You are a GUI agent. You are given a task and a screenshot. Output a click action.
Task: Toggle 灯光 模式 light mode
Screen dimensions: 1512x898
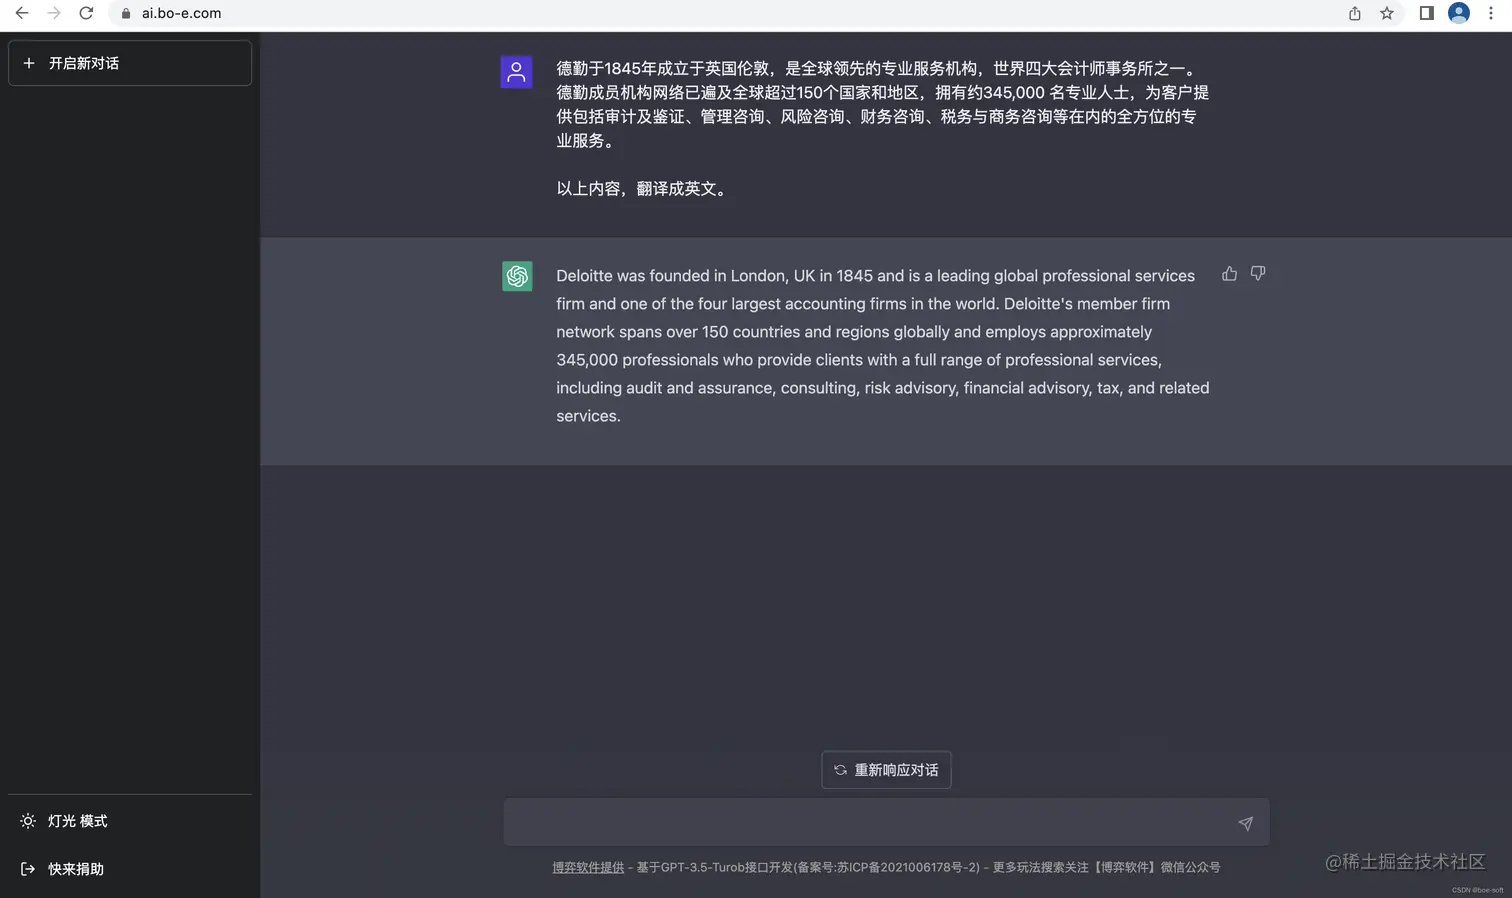pos(130,821)
